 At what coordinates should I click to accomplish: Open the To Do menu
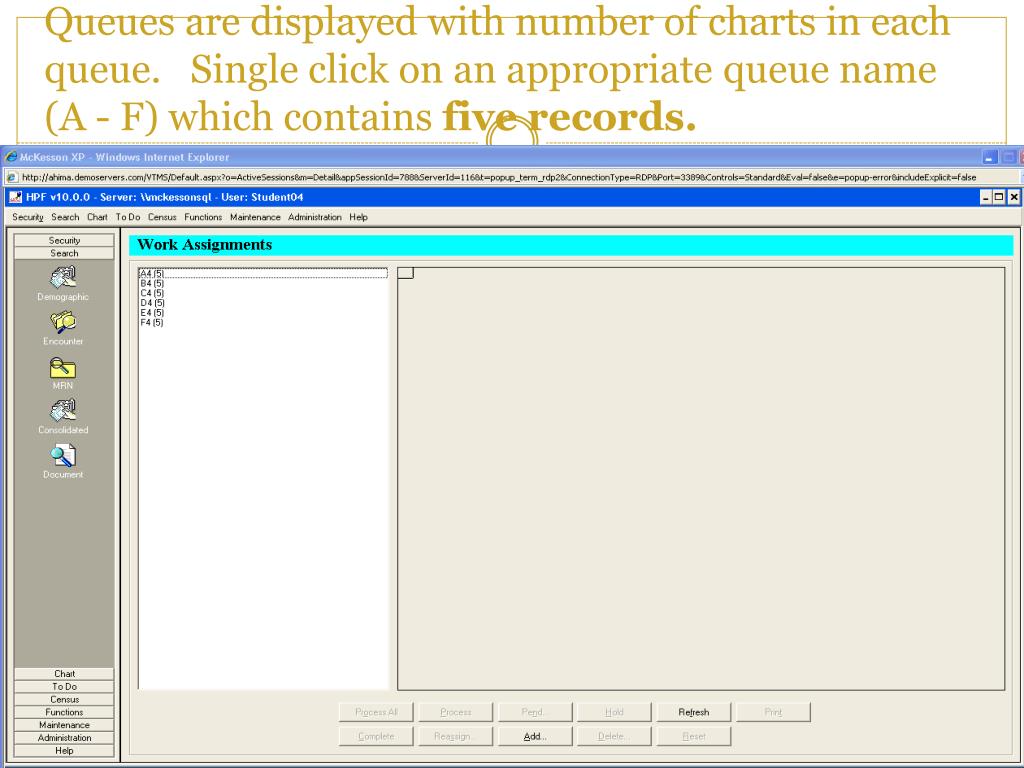pyautogui.click(x=128, y=217)
